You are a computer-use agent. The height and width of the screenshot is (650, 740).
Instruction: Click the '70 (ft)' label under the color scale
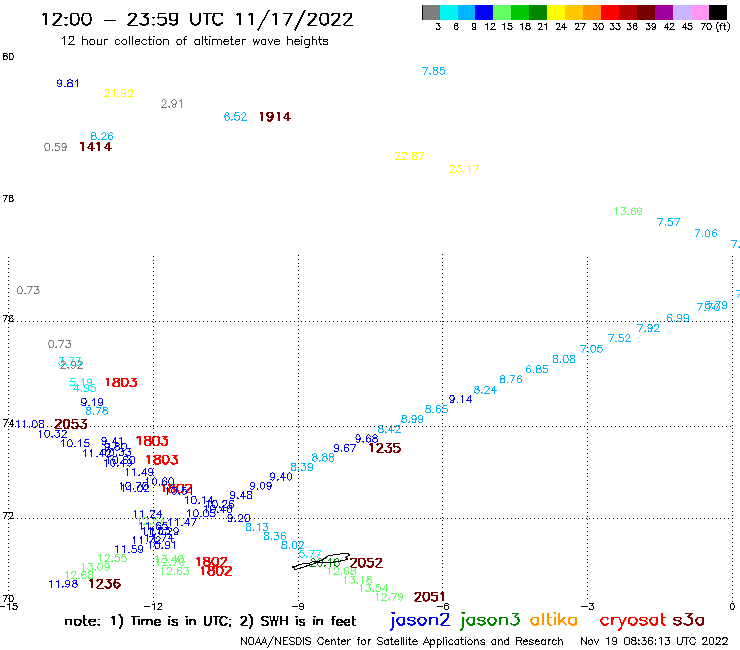click(715, 26)
